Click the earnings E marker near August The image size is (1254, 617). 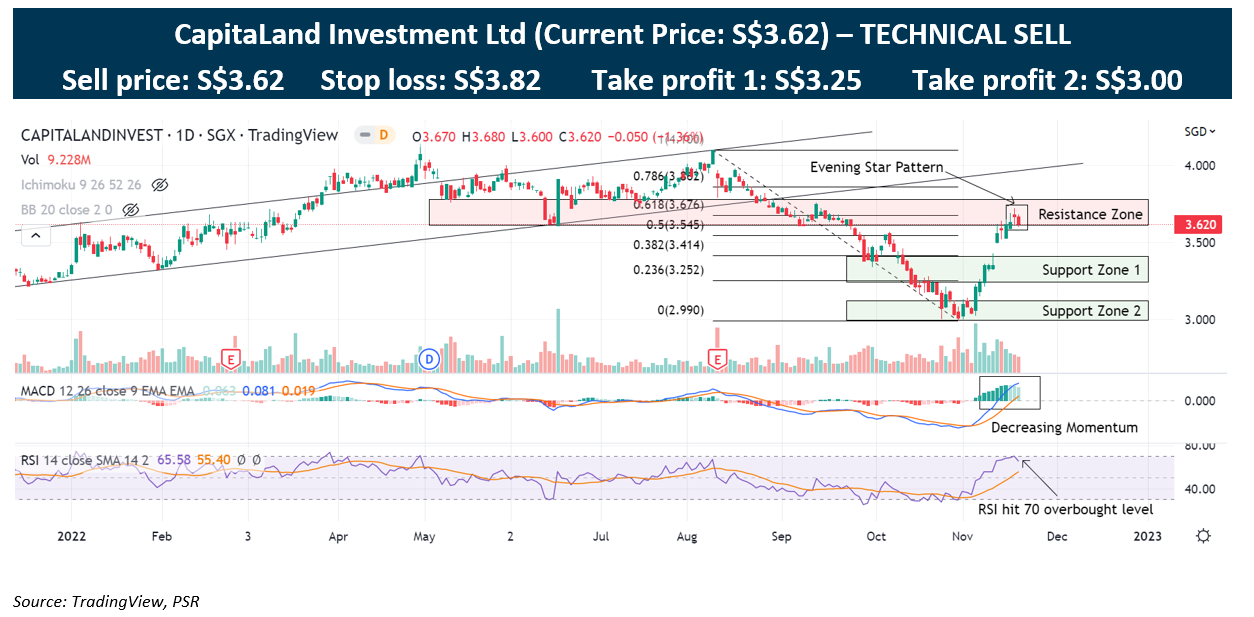point(717,357)
